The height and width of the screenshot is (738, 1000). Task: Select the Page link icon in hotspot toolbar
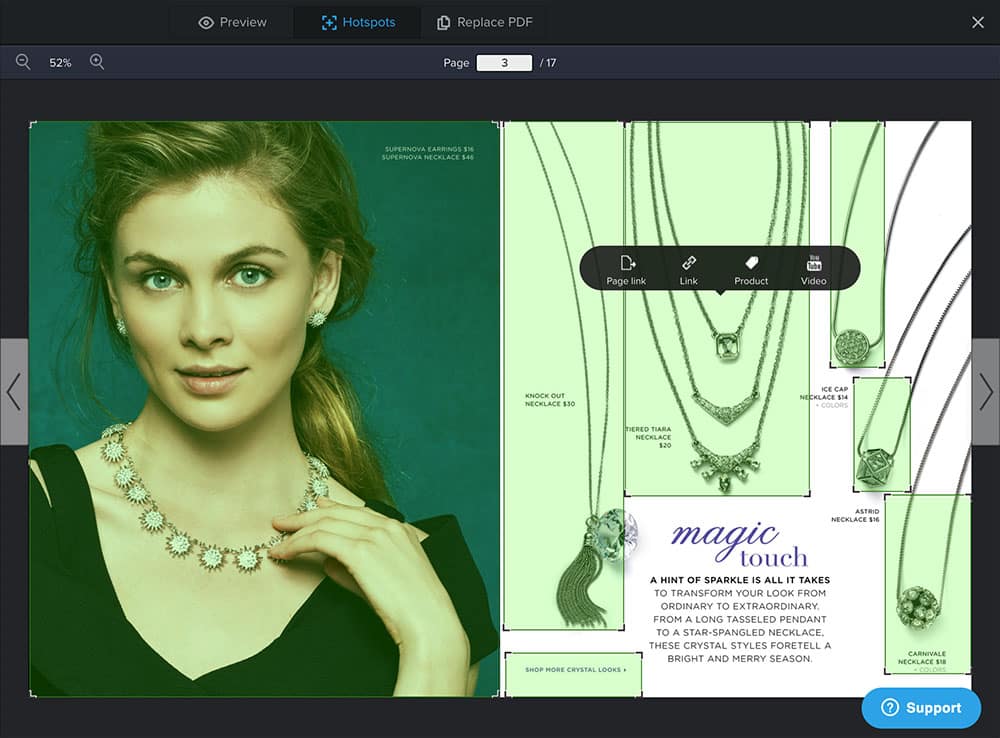pos(626,262)
